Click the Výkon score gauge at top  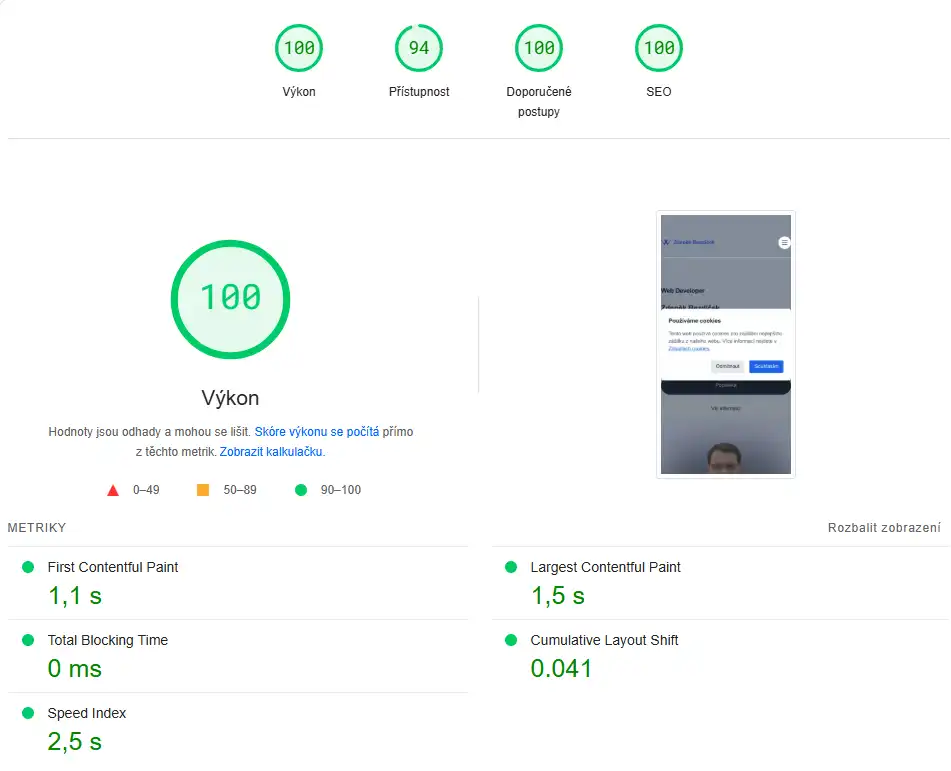pos(298,47)
